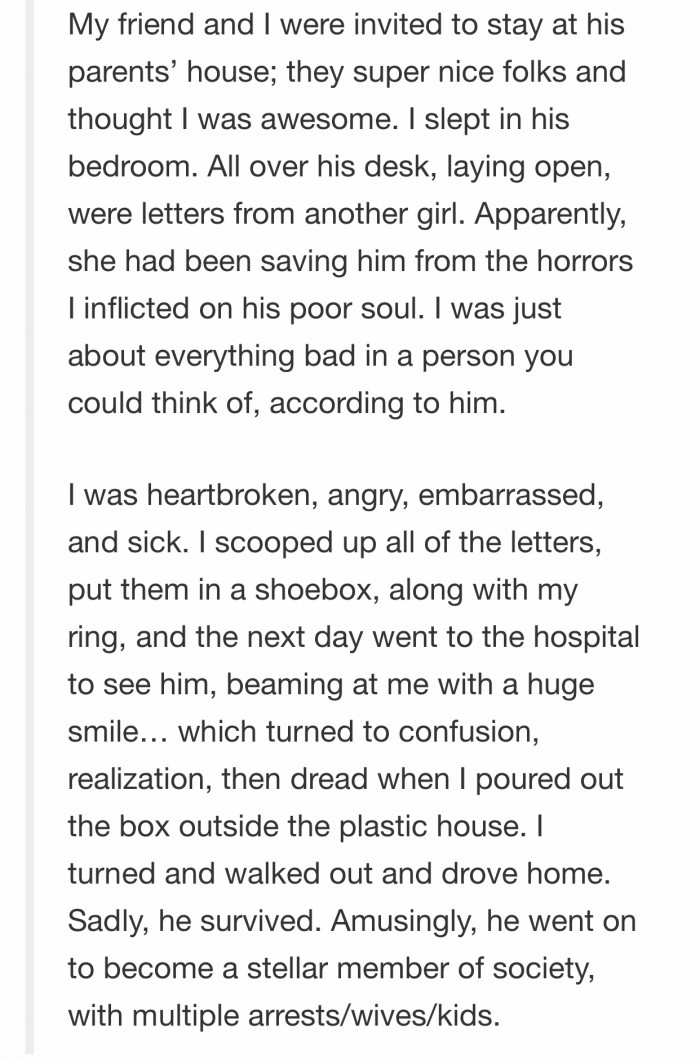Click the word "realization" in the text
700x1060 pixels.
pos(140,779)
